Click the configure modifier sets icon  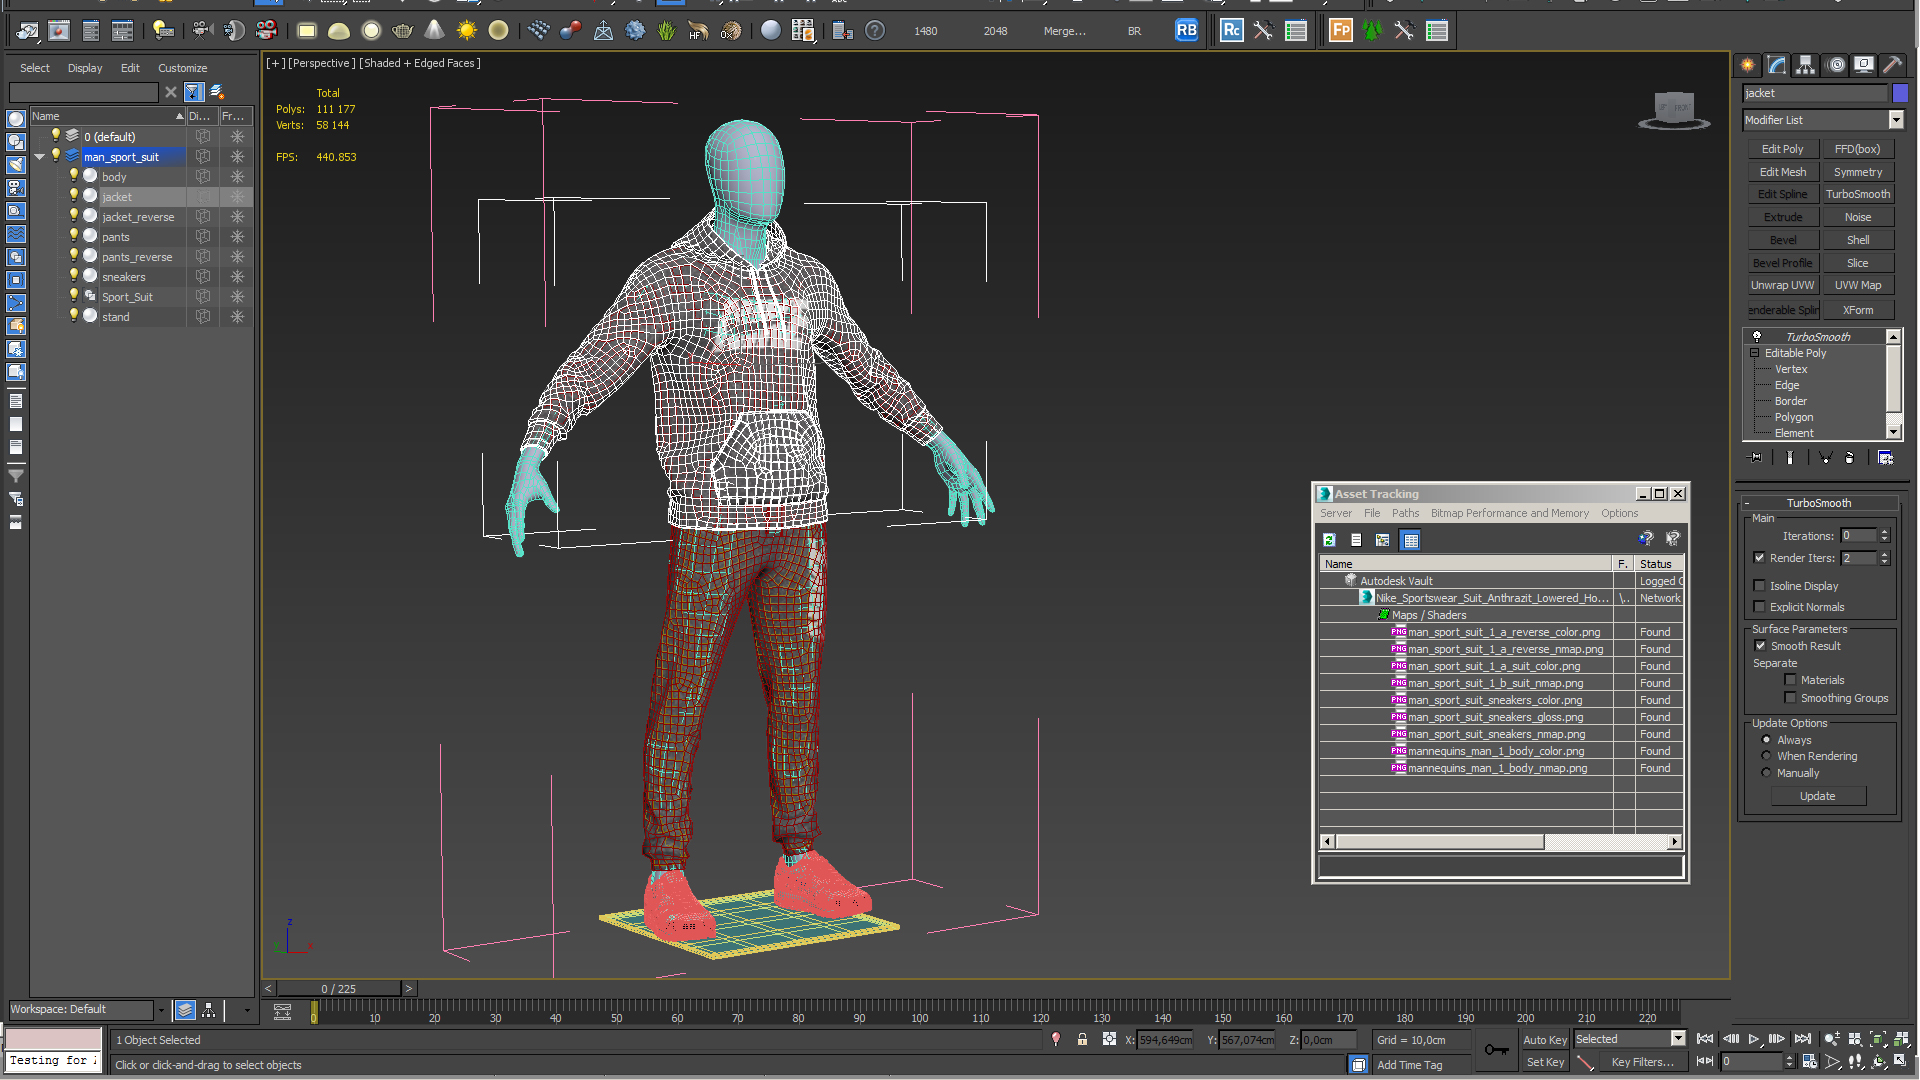coord(1886,458)
